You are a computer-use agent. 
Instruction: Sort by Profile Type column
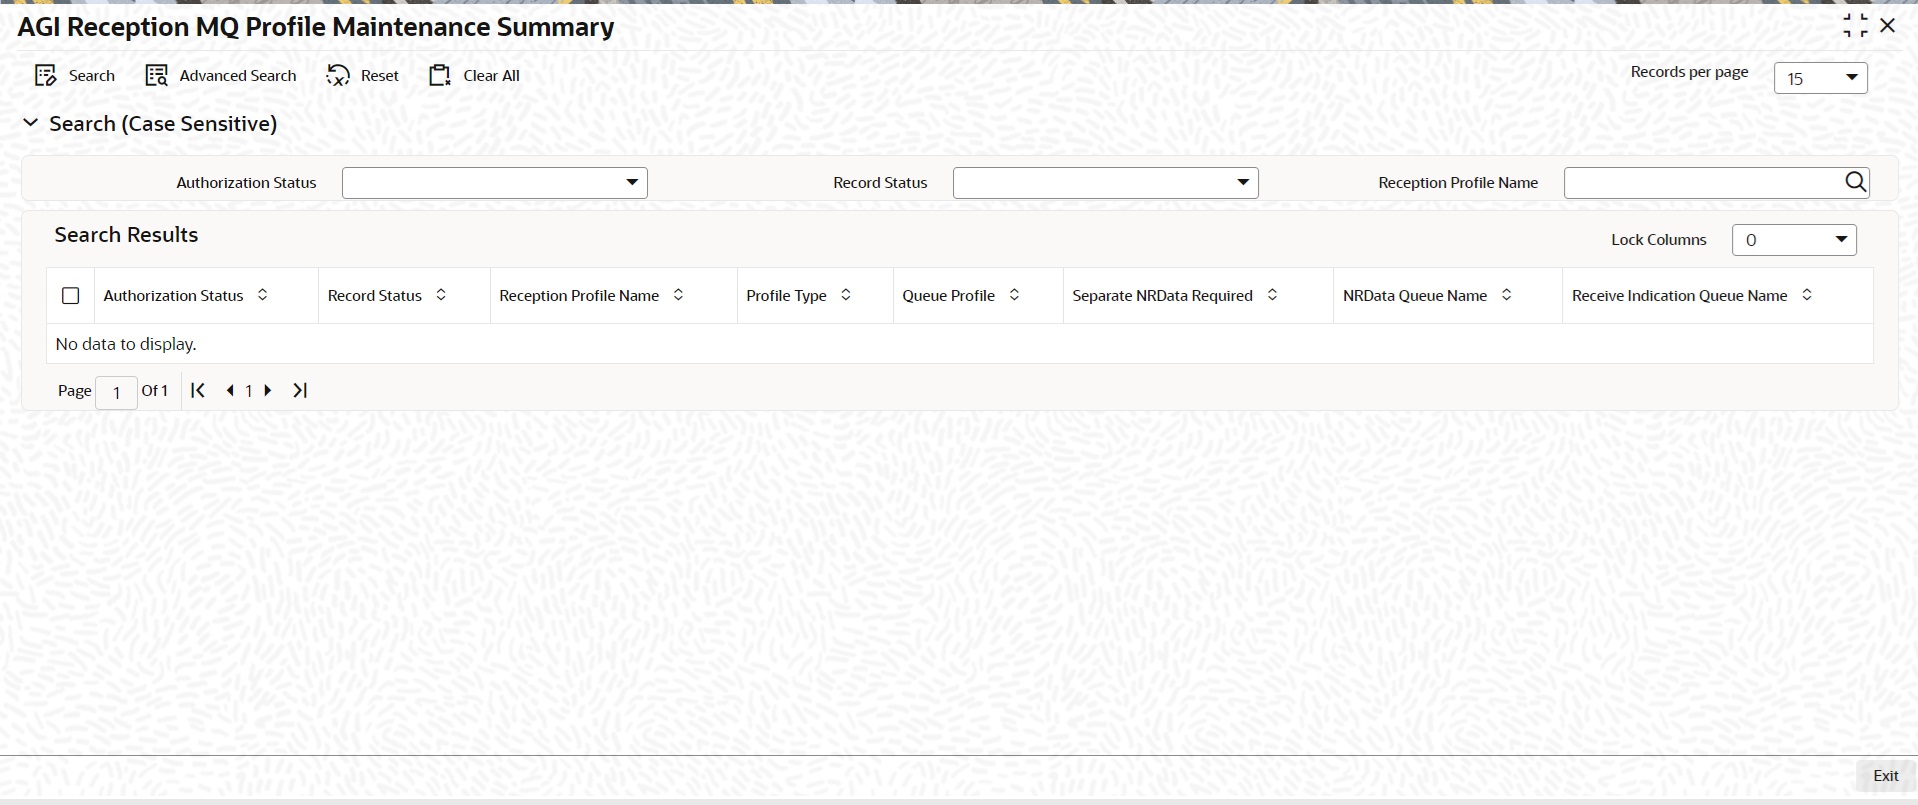[846, 295]
